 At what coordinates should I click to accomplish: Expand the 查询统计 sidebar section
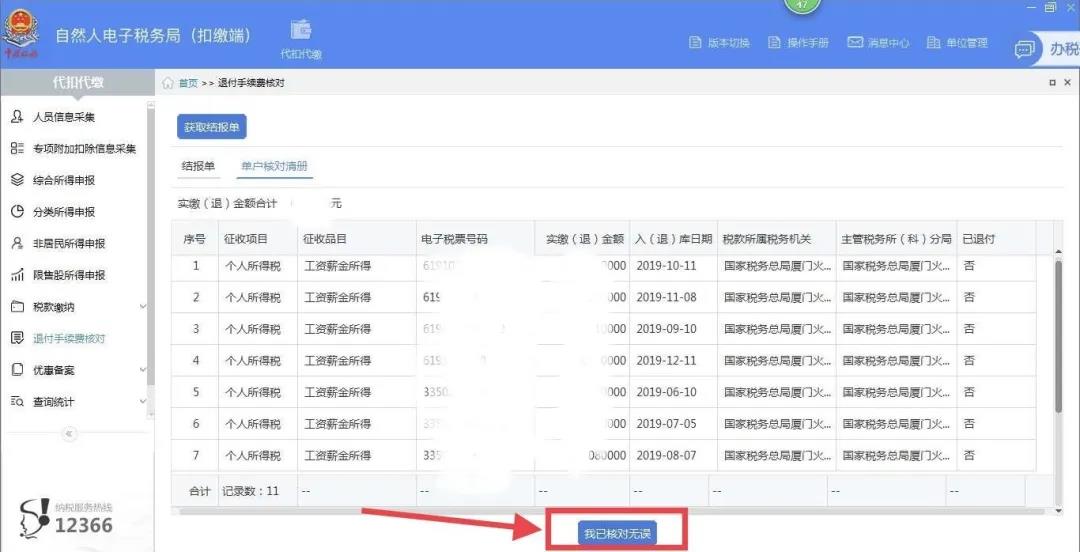(143, 402)
